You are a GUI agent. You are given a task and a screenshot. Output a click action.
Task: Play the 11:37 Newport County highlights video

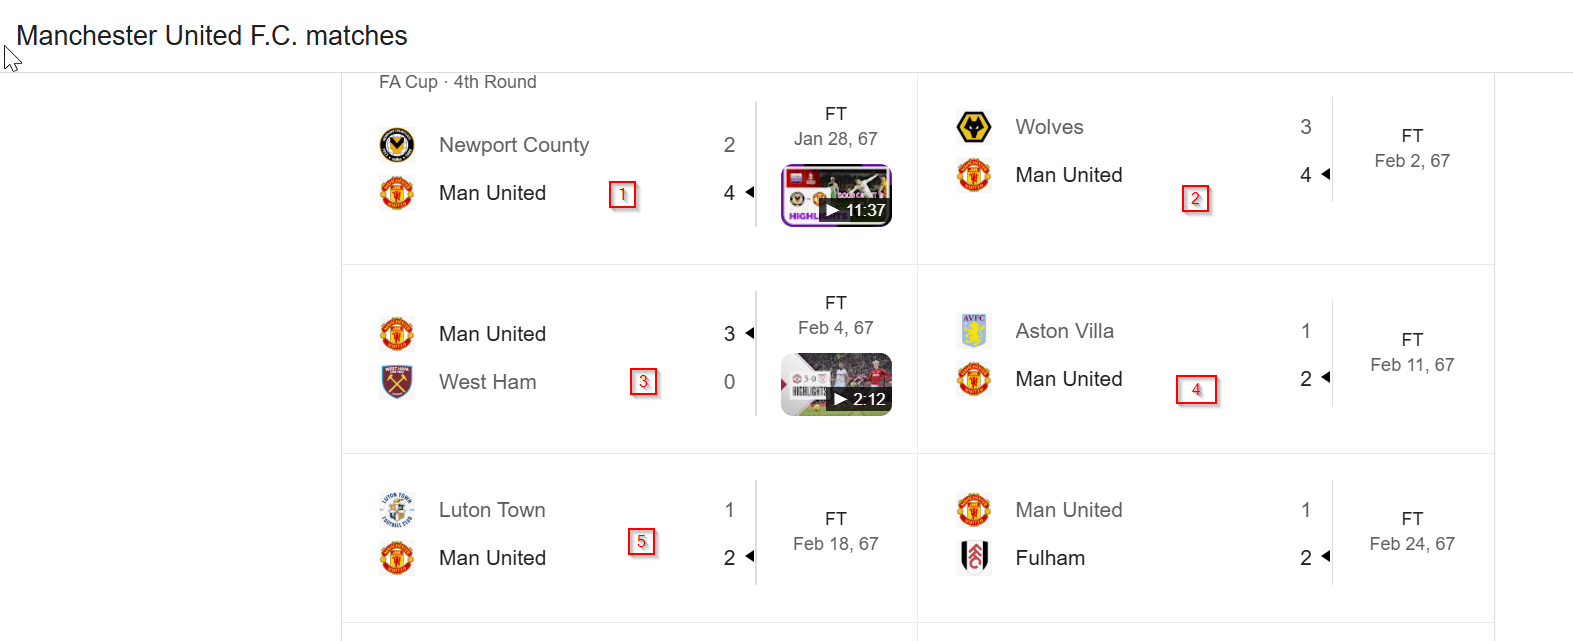pyautogui.click(x=836, y=196)
